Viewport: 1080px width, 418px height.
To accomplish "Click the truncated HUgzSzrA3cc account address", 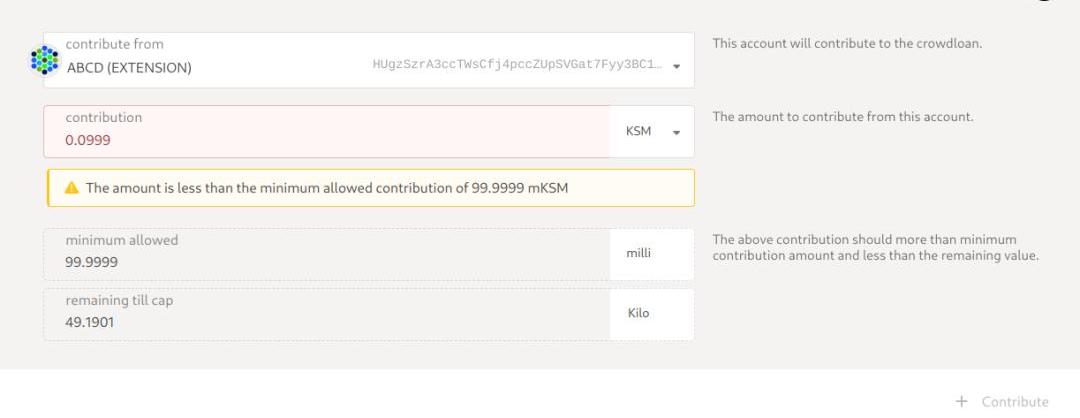I will pos(516,67).
